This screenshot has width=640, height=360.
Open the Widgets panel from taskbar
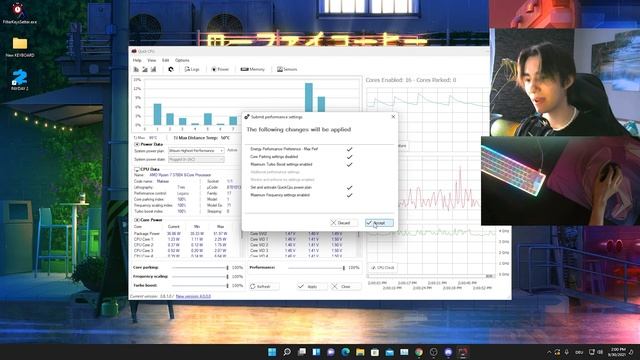pyautogui.click(x=316, y=352)
